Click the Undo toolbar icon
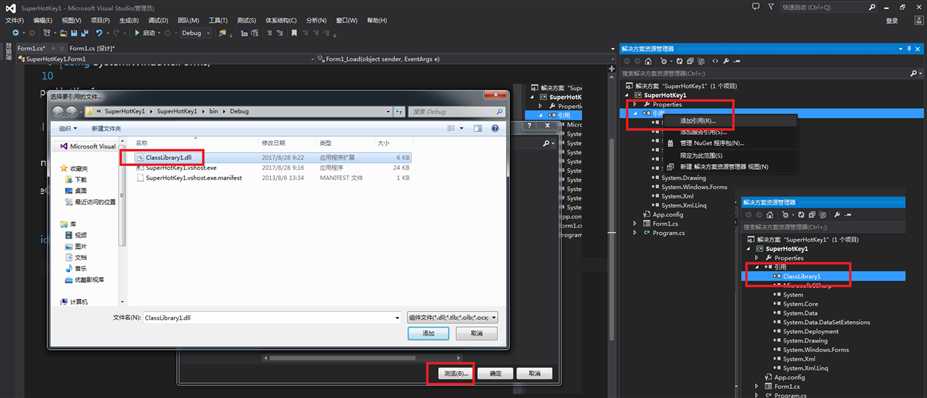This screenshot has width=927, height=398. click(x=99, y=33)
